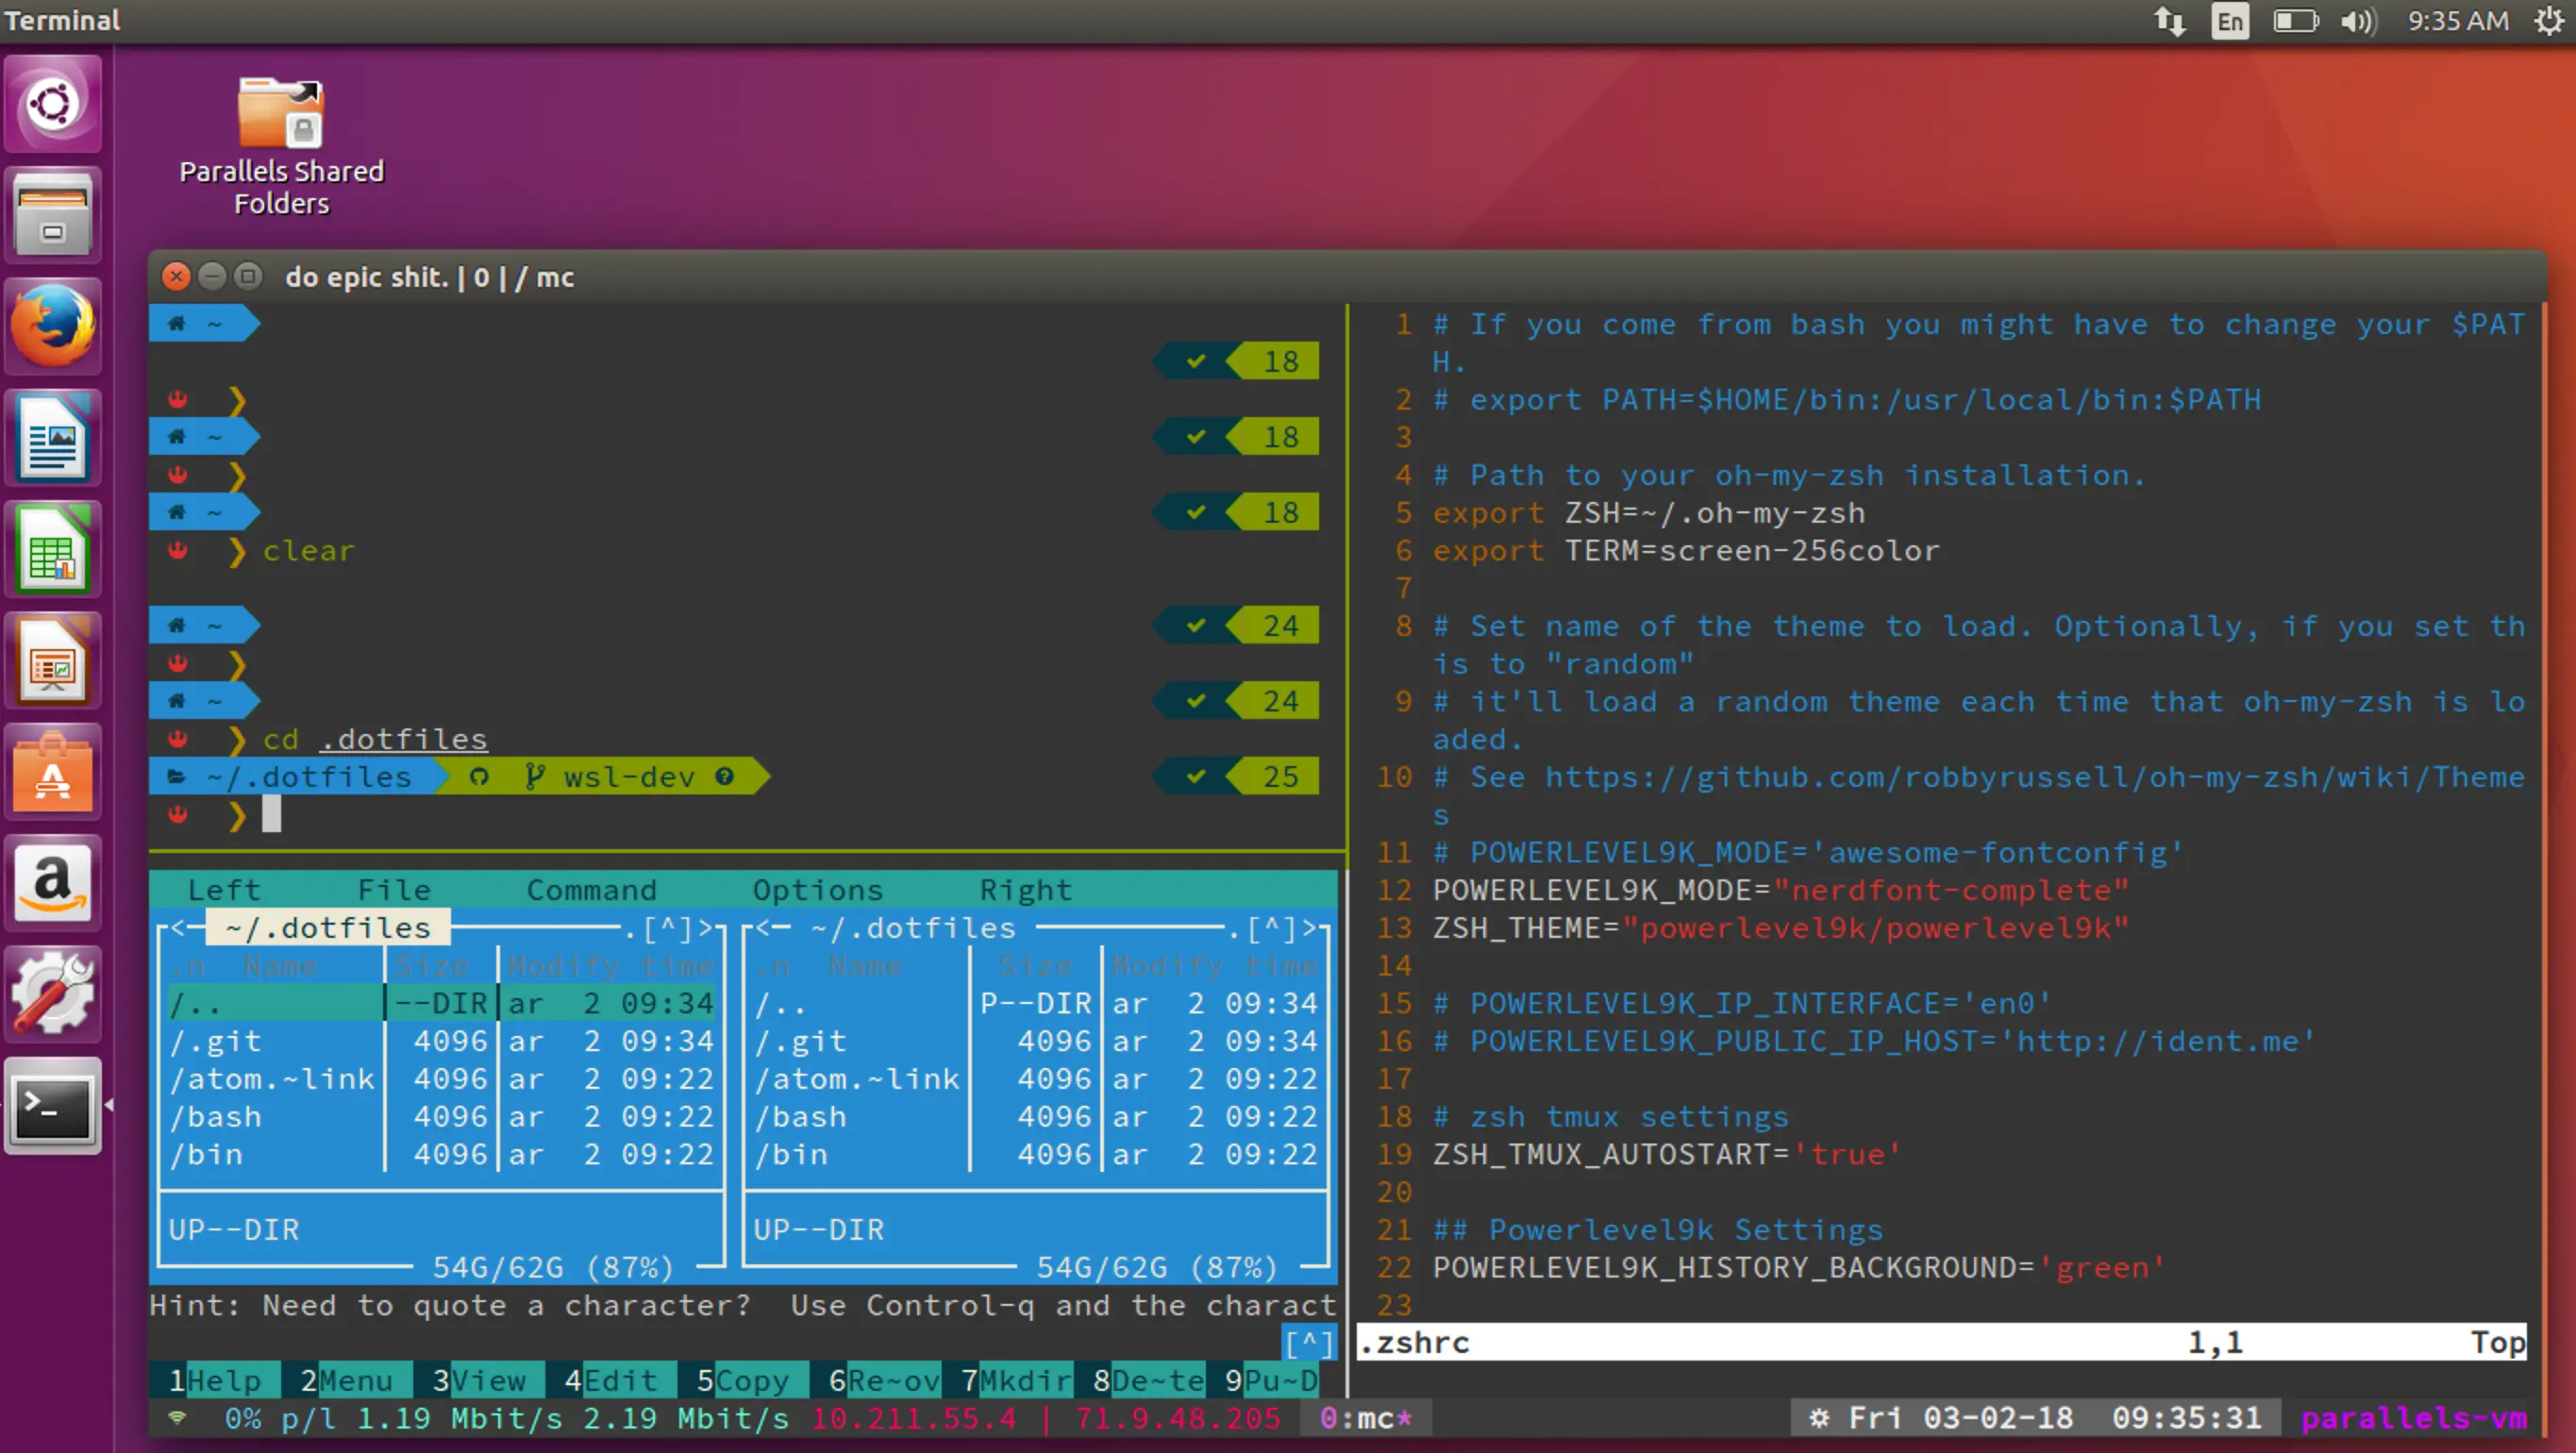Open the Command menu in Midnight Commander
Image resolution: width=2576 pixels, height=1453 pixels.
(x=591, y=889)
